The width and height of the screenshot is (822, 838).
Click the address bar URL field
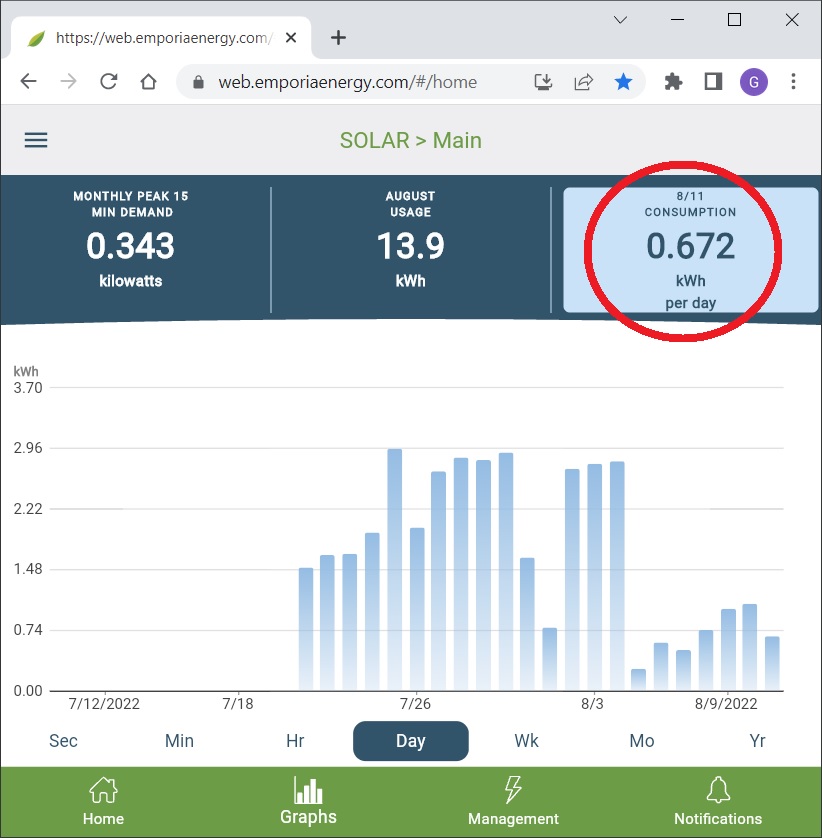click(x=347, y=82)
